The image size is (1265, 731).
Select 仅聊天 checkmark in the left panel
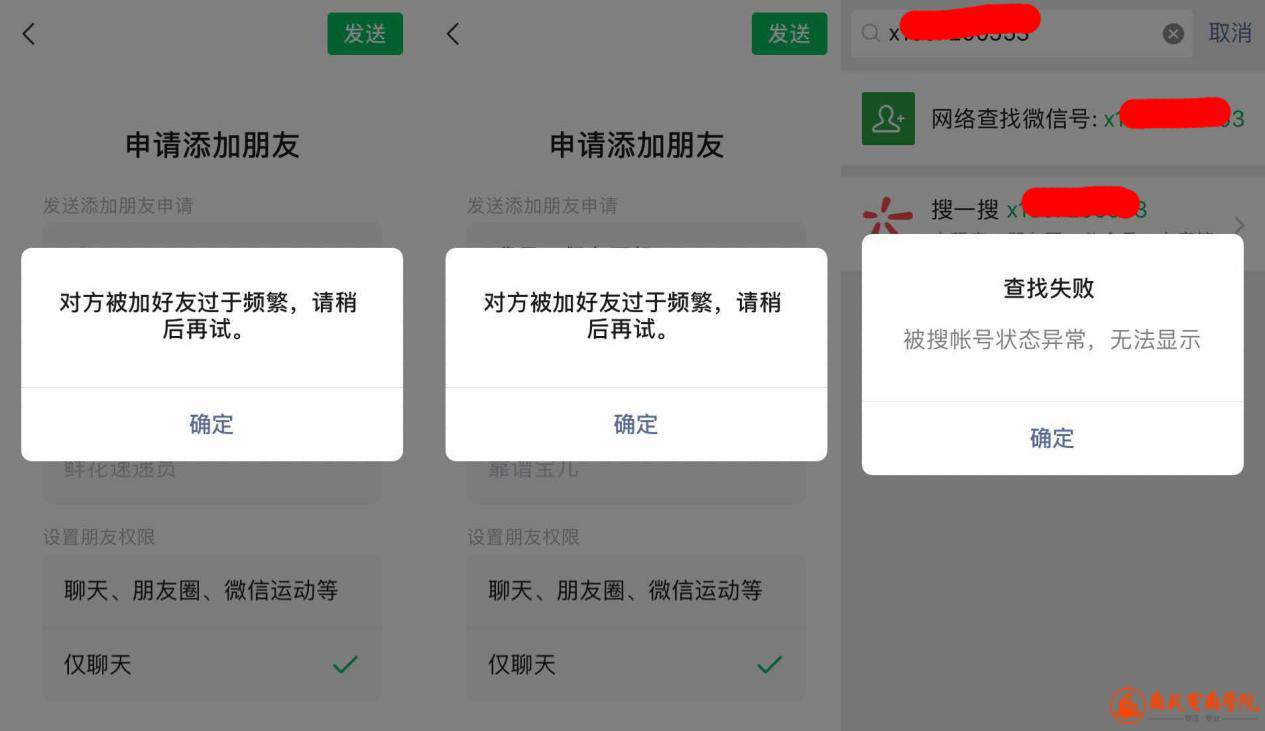345,664
